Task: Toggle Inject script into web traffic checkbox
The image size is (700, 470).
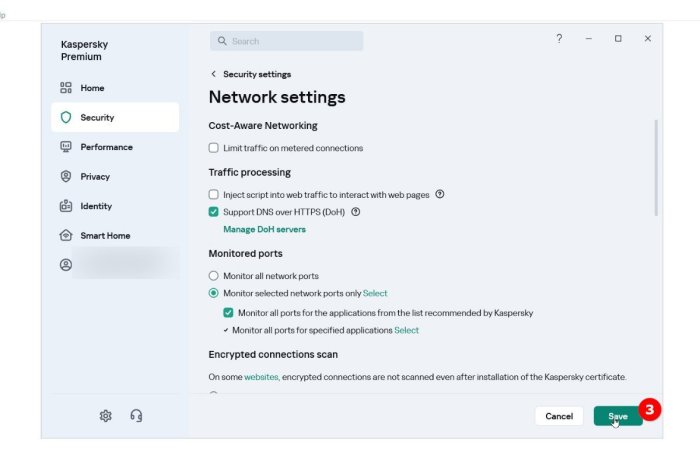Action: point(213,195)
